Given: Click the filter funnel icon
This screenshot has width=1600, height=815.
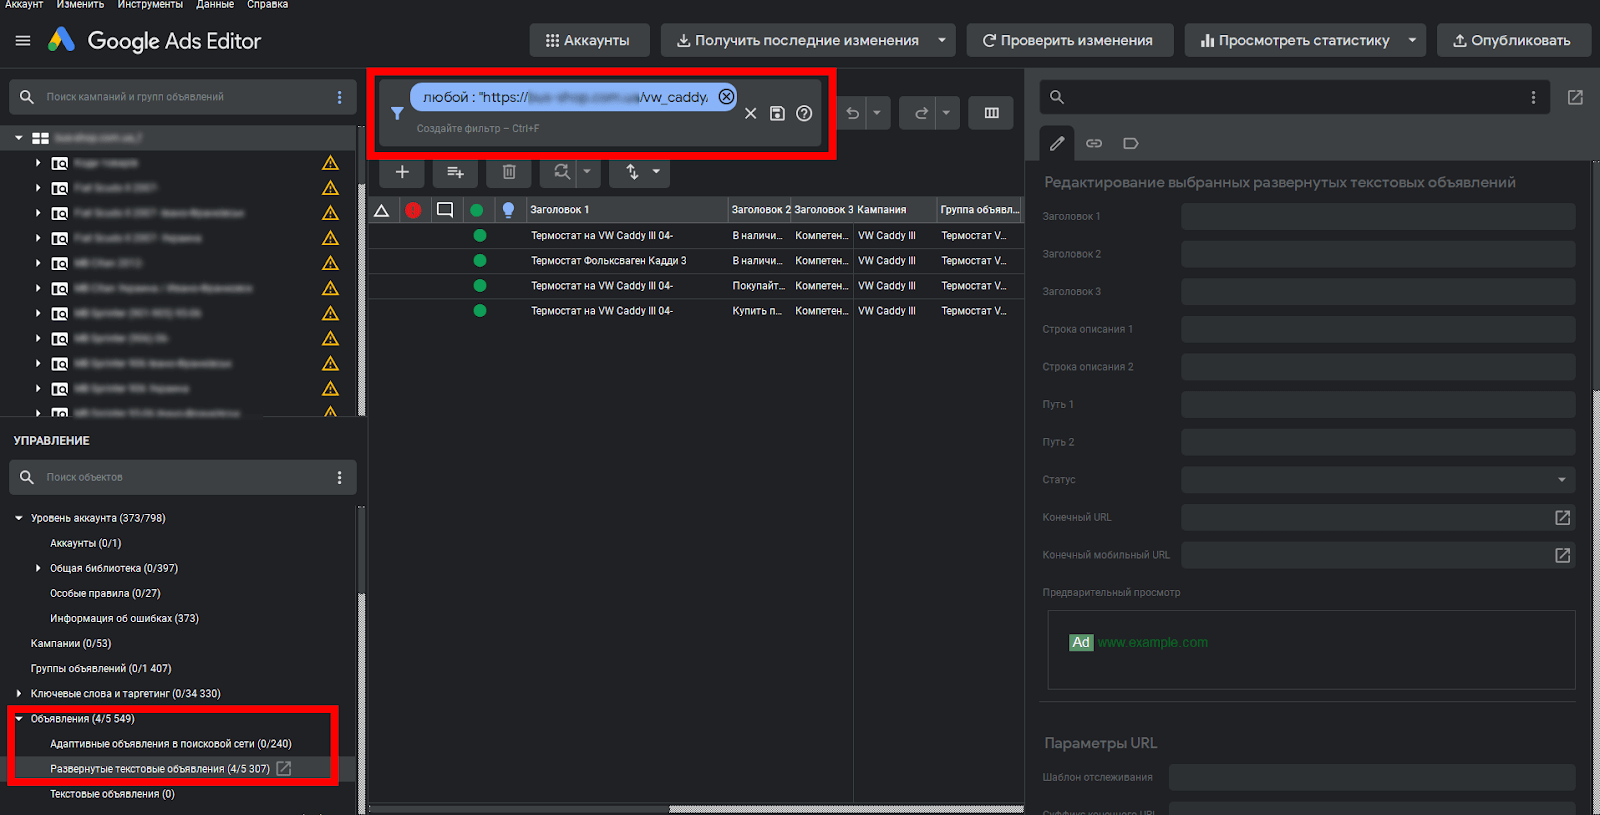Looking at the screenshot, I should (397, 114).
